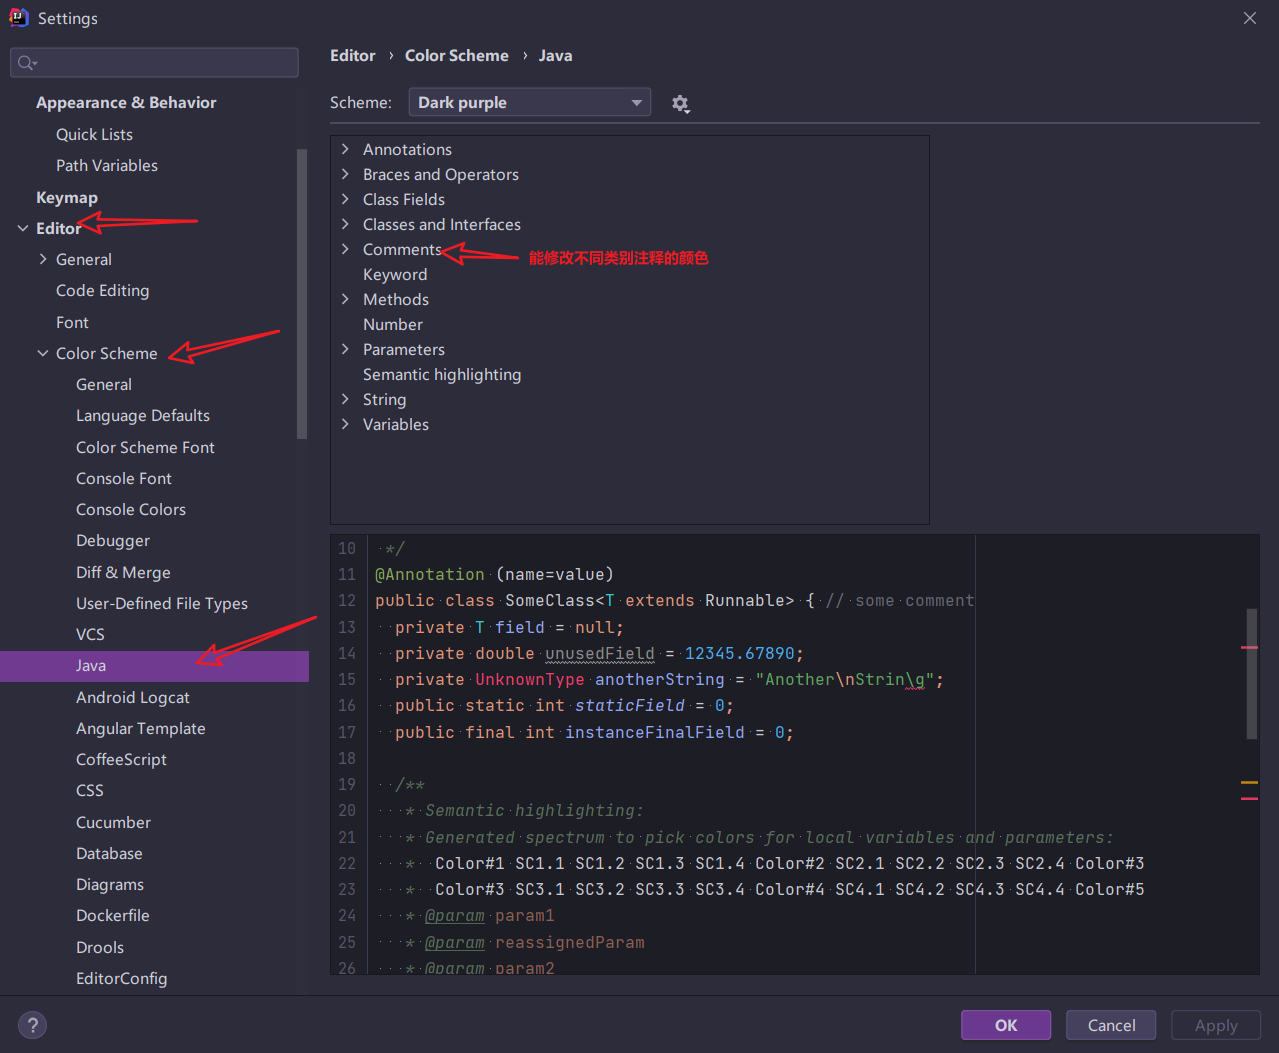Screen dimensions: 1279x1053
Task: Click unusedField in the code preview
Action: (600, 654)
